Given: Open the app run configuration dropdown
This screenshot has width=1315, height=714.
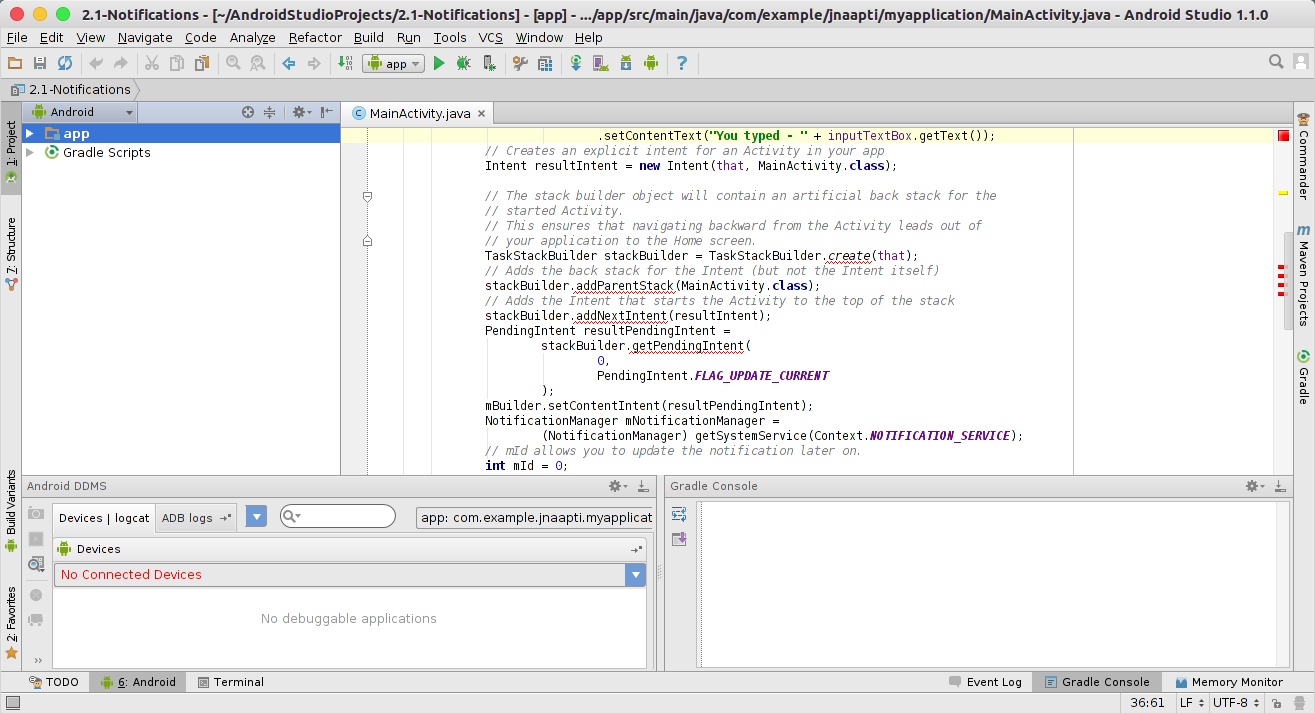Looking at the screenshot, I should [x=394, y=63].
